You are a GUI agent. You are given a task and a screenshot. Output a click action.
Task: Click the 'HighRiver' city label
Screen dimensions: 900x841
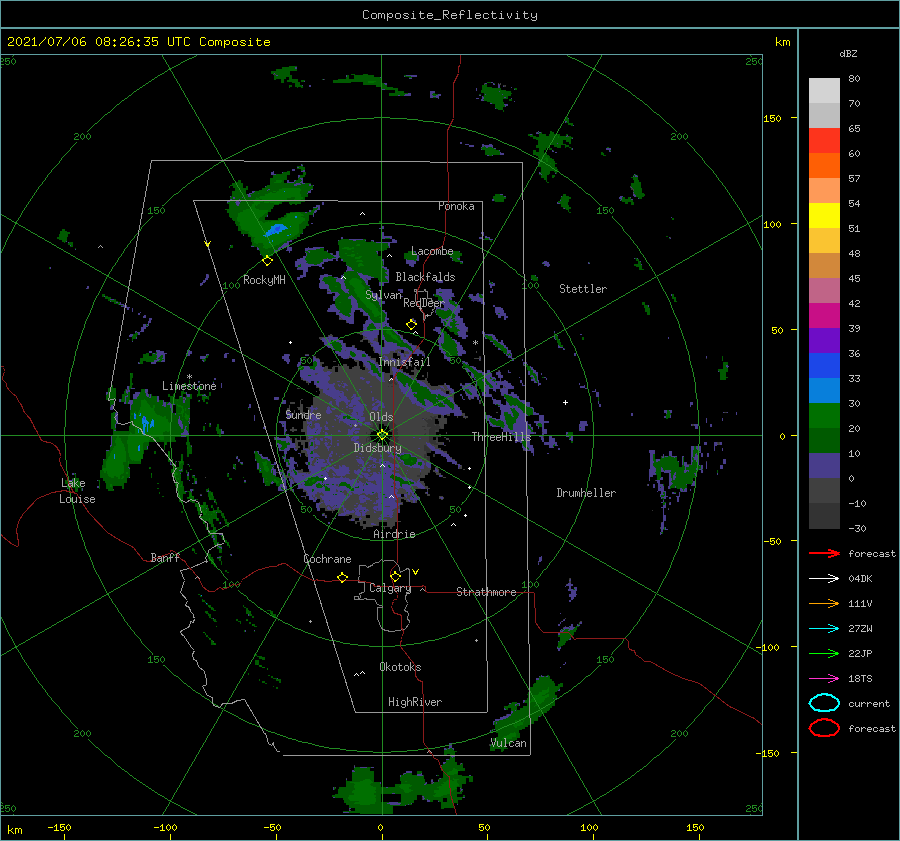(x=415, y=702)
